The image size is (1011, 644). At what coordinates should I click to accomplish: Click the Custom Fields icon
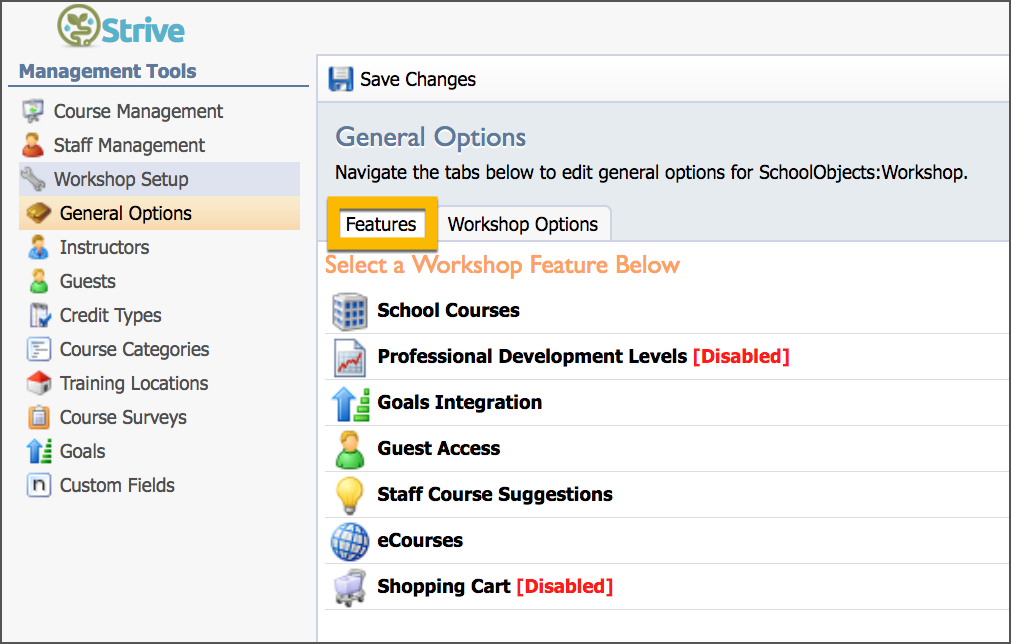pyautogui.click(x=39, y=485)
